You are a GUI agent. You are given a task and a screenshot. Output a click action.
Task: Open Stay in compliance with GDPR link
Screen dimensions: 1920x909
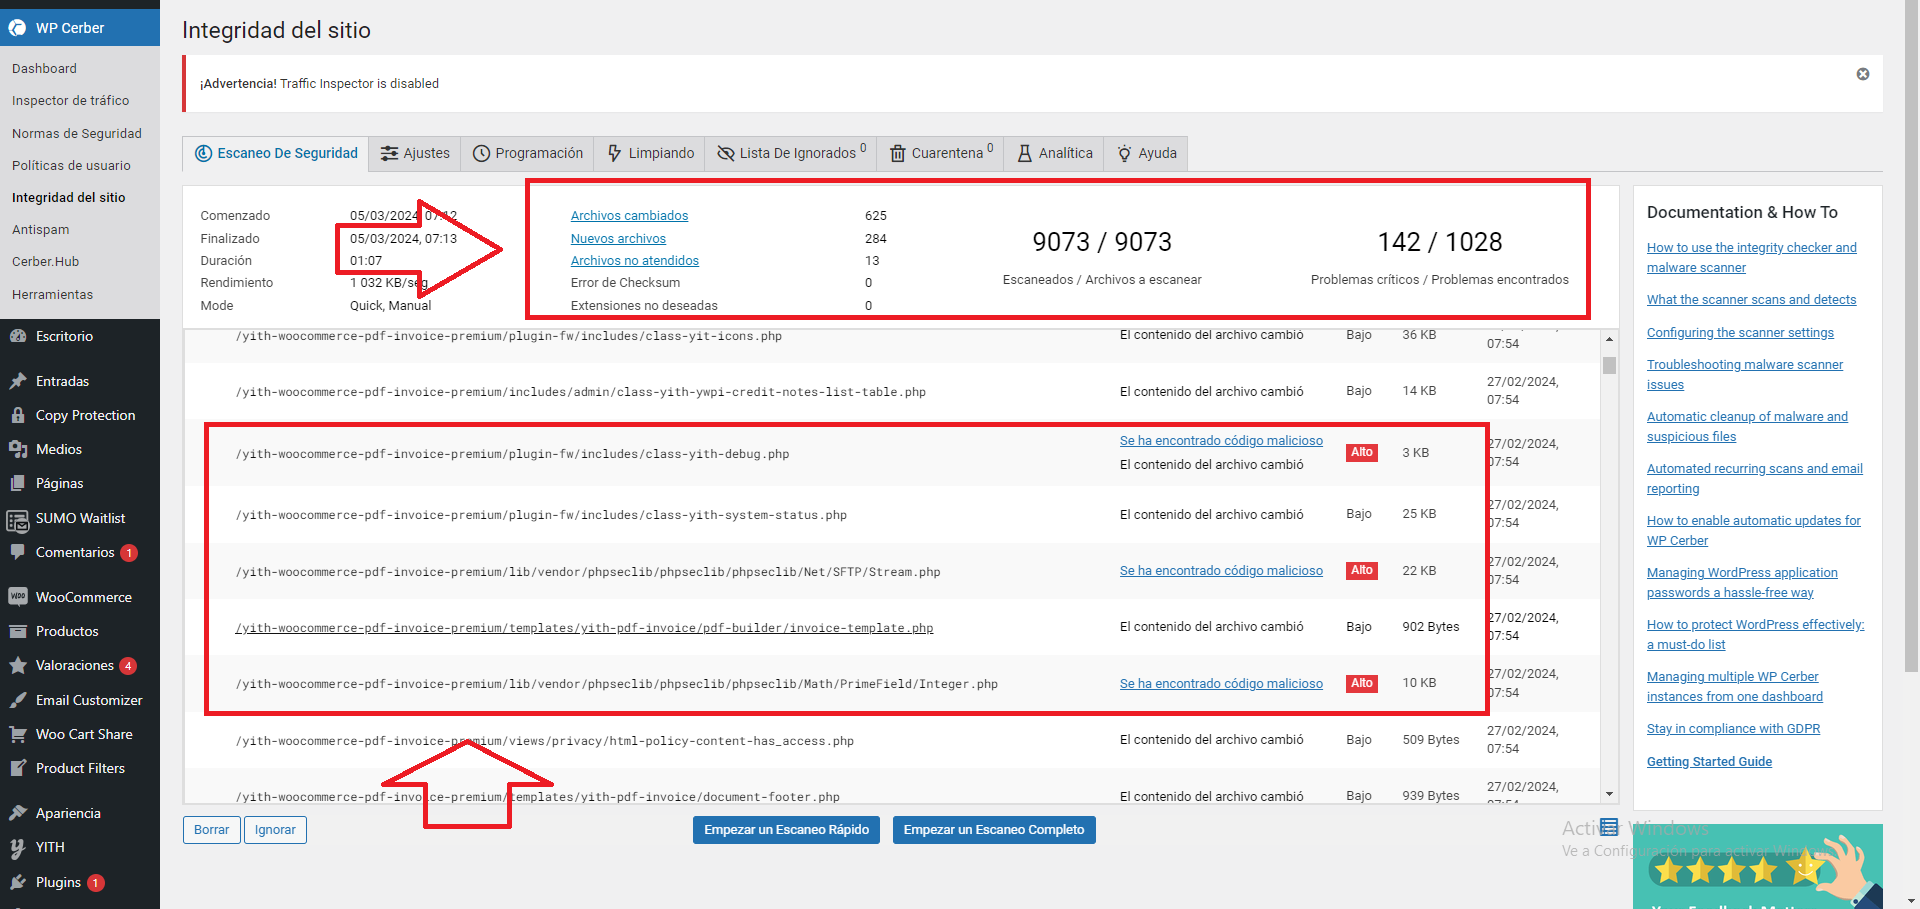[x=1733, y=728]
